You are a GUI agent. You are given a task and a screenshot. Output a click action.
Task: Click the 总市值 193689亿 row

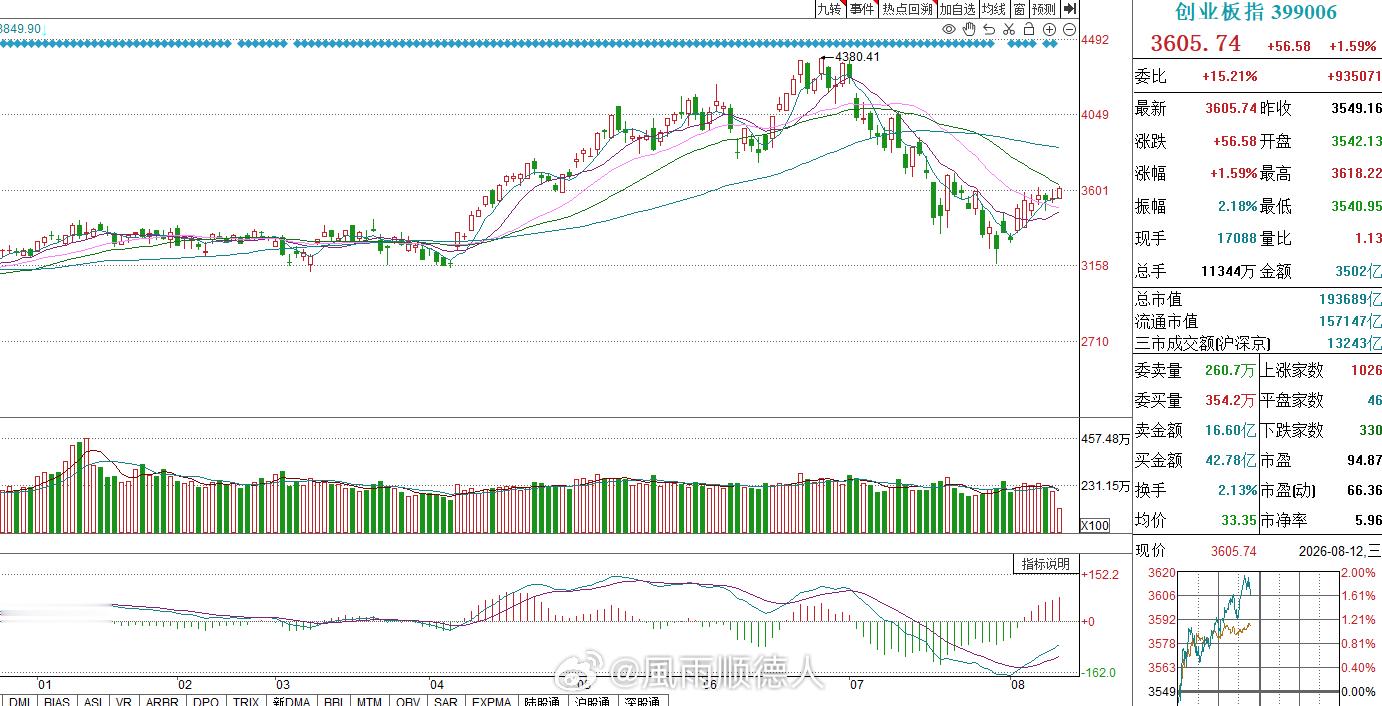click(x=1258, y=298)
